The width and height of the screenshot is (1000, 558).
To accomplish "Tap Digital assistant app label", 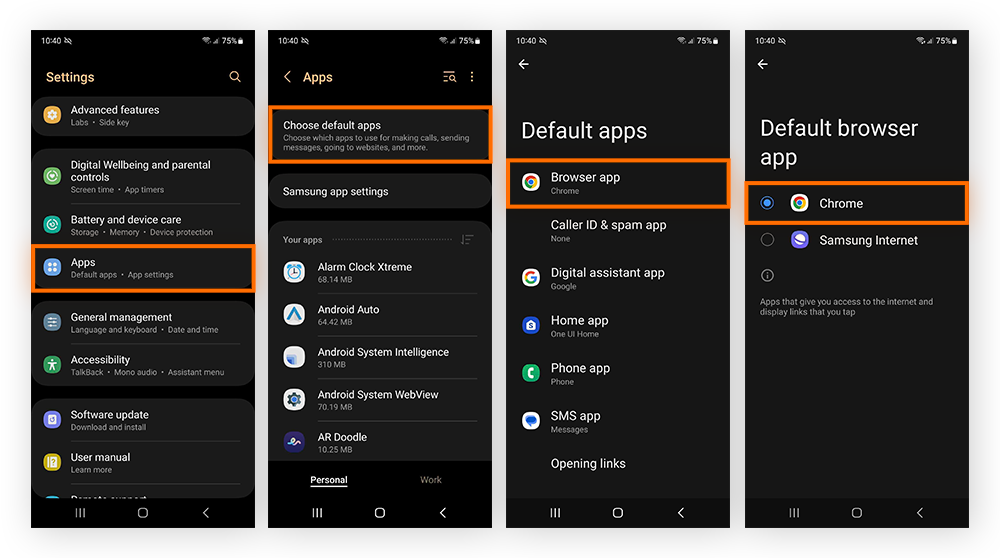I will pyautogui.click(x=608, y=272).
